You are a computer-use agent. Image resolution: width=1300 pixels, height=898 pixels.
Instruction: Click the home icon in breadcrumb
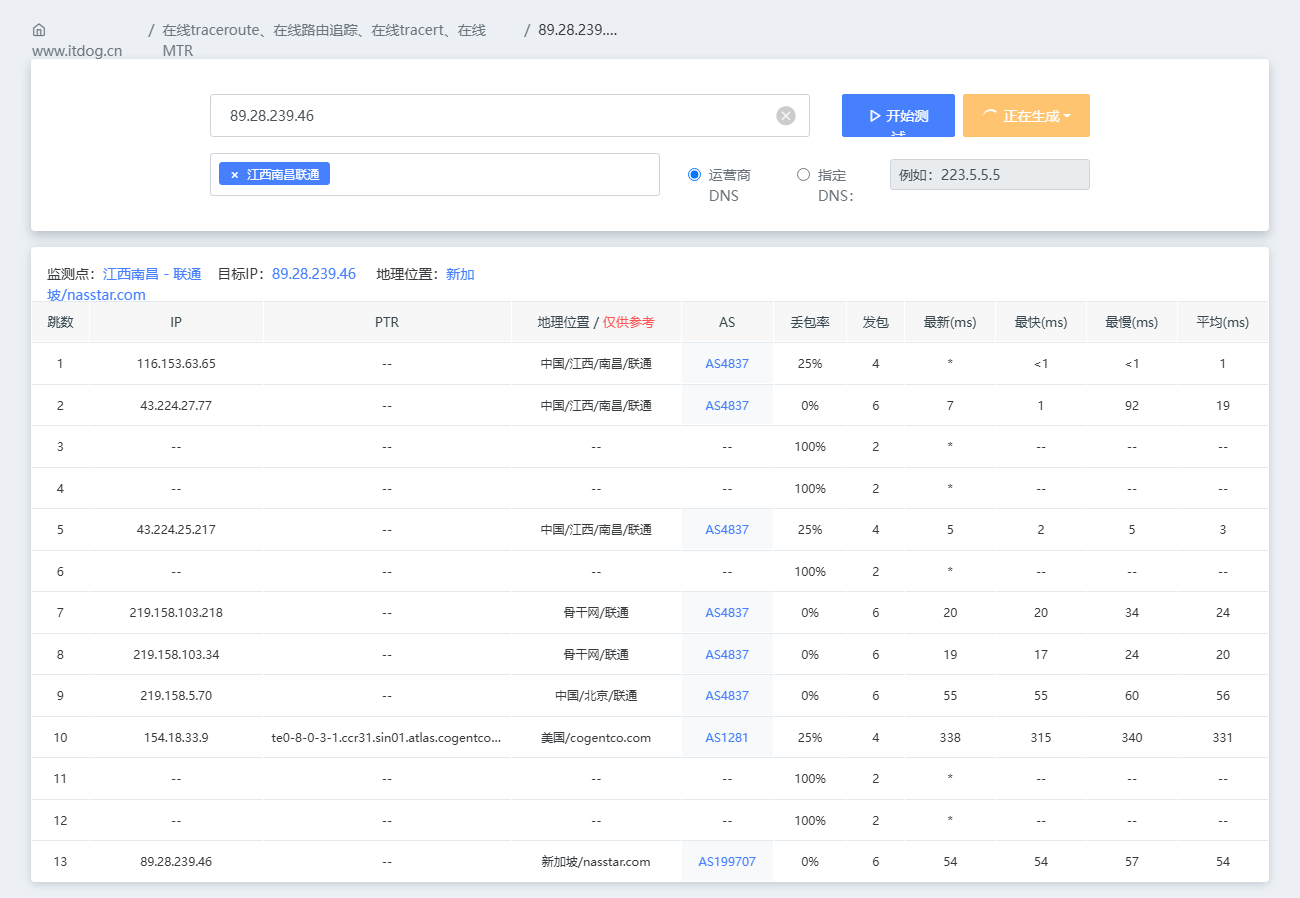coord(39,30)
